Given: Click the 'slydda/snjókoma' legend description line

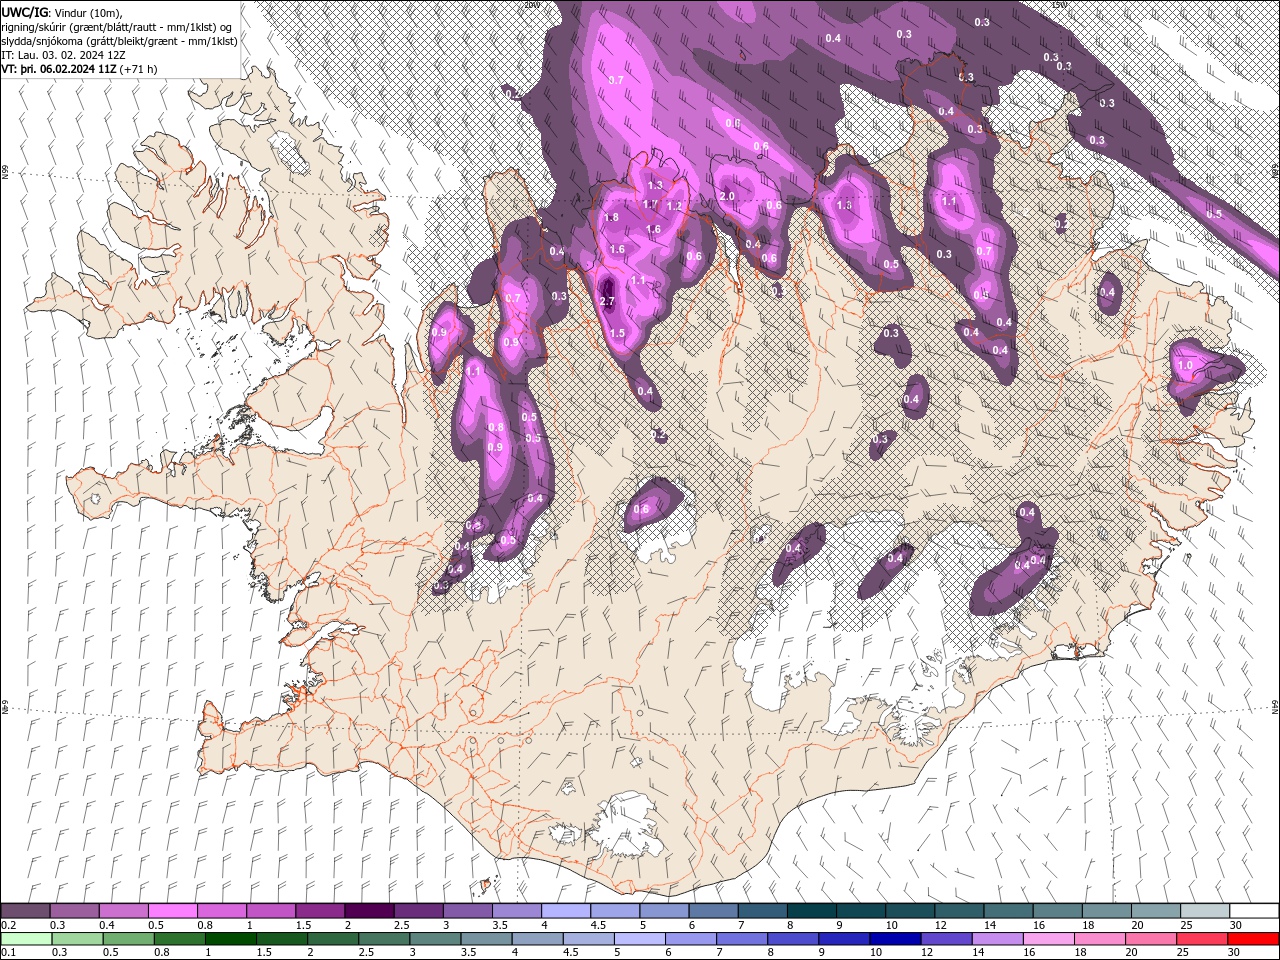Looking at the screenshot, I should coord(119,41).
